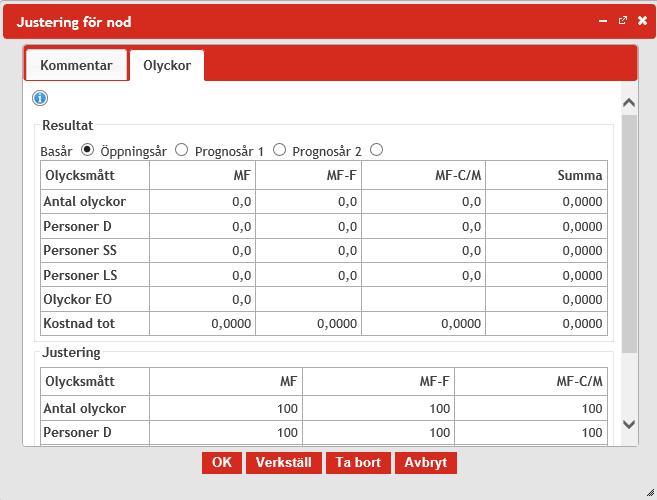Click the Olyckor EO MF cell 0,0
Viewport: 657px width, 500px height.
[202, 300]
